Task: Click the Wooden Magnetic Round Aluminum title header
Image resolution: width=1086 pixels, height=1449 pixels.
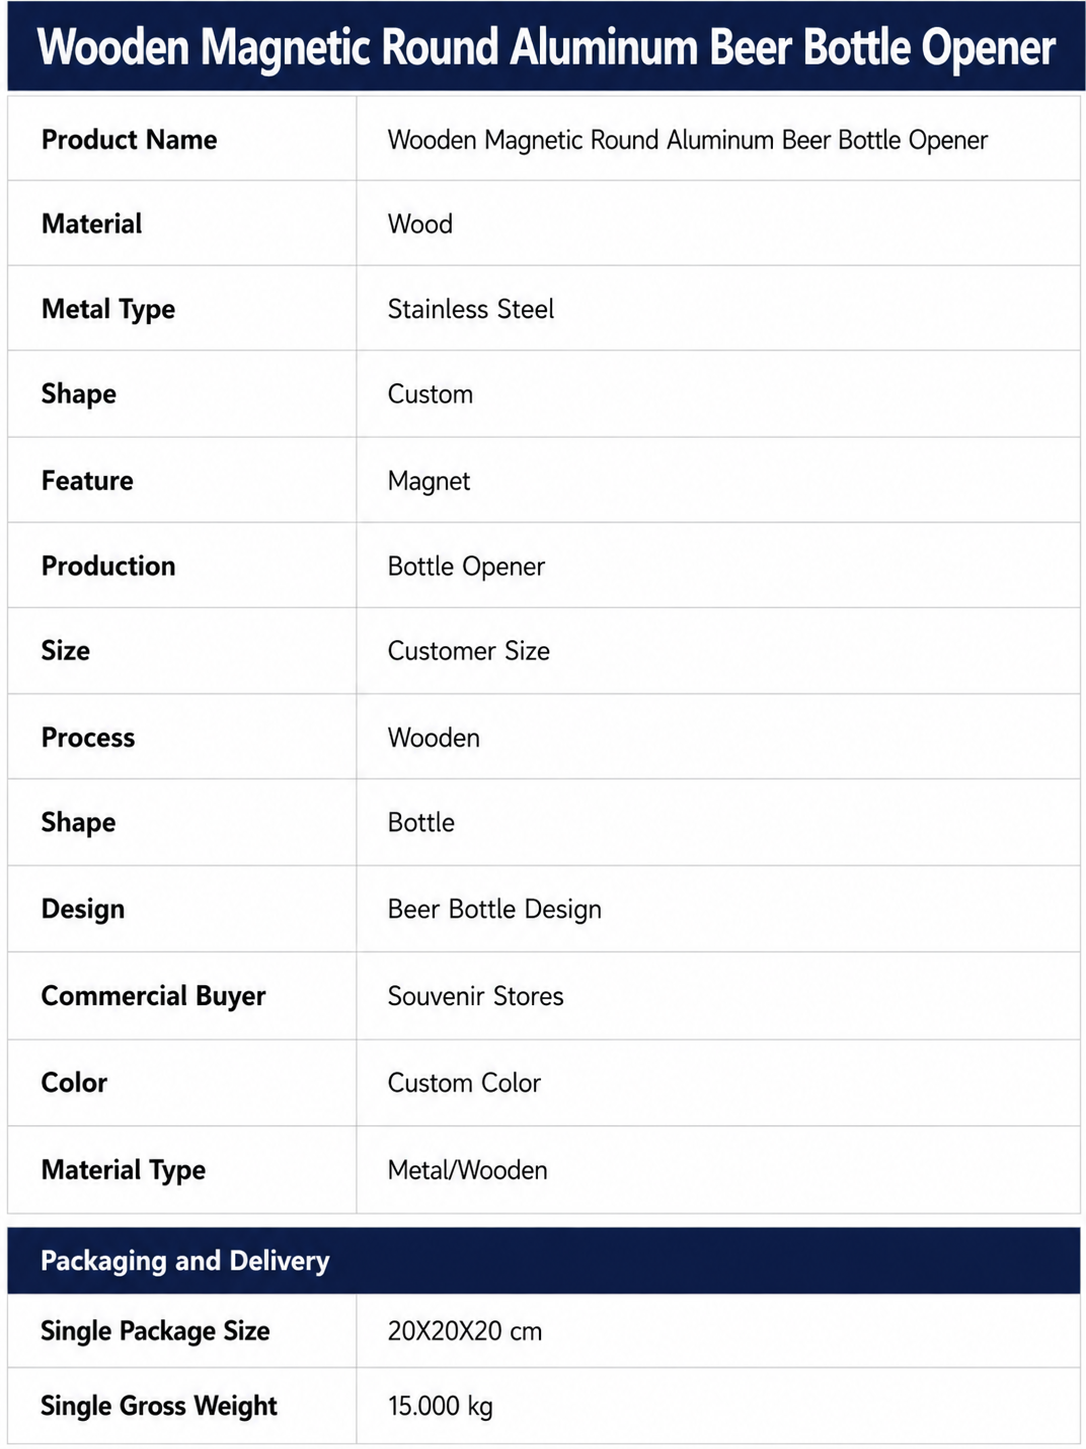Action: click(545, 47)
